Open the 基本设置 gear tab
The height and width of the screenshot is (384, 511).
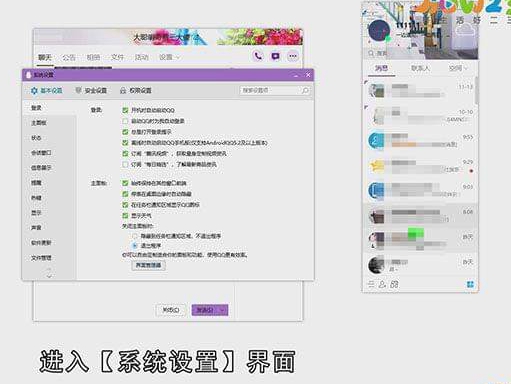point(46,90)
